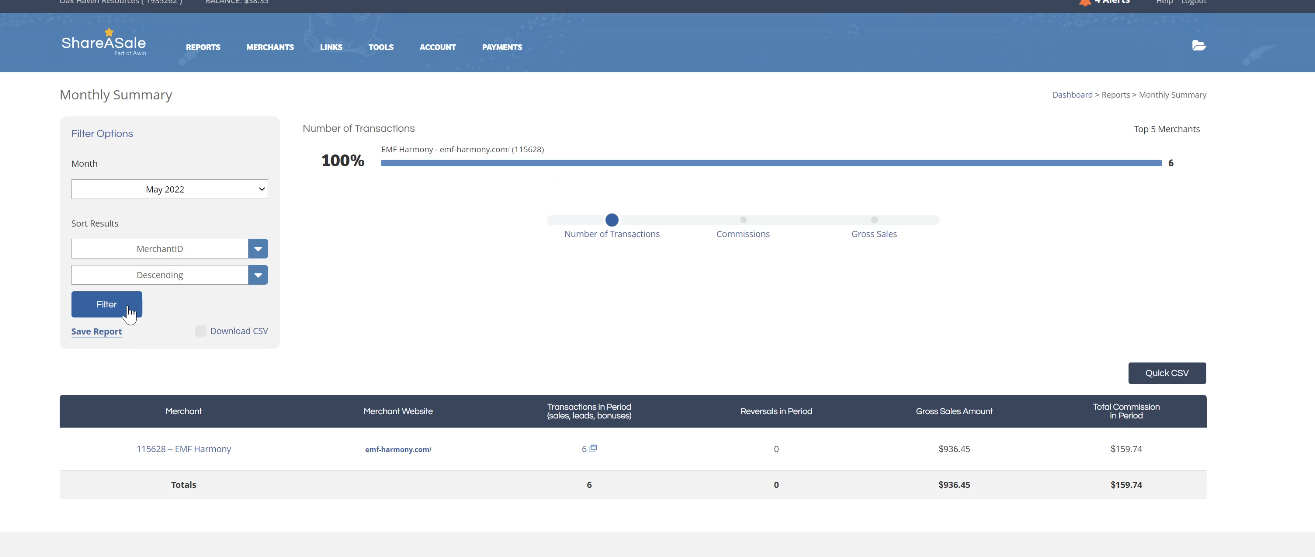Click the EMF Harmony transactions bar

771,162
